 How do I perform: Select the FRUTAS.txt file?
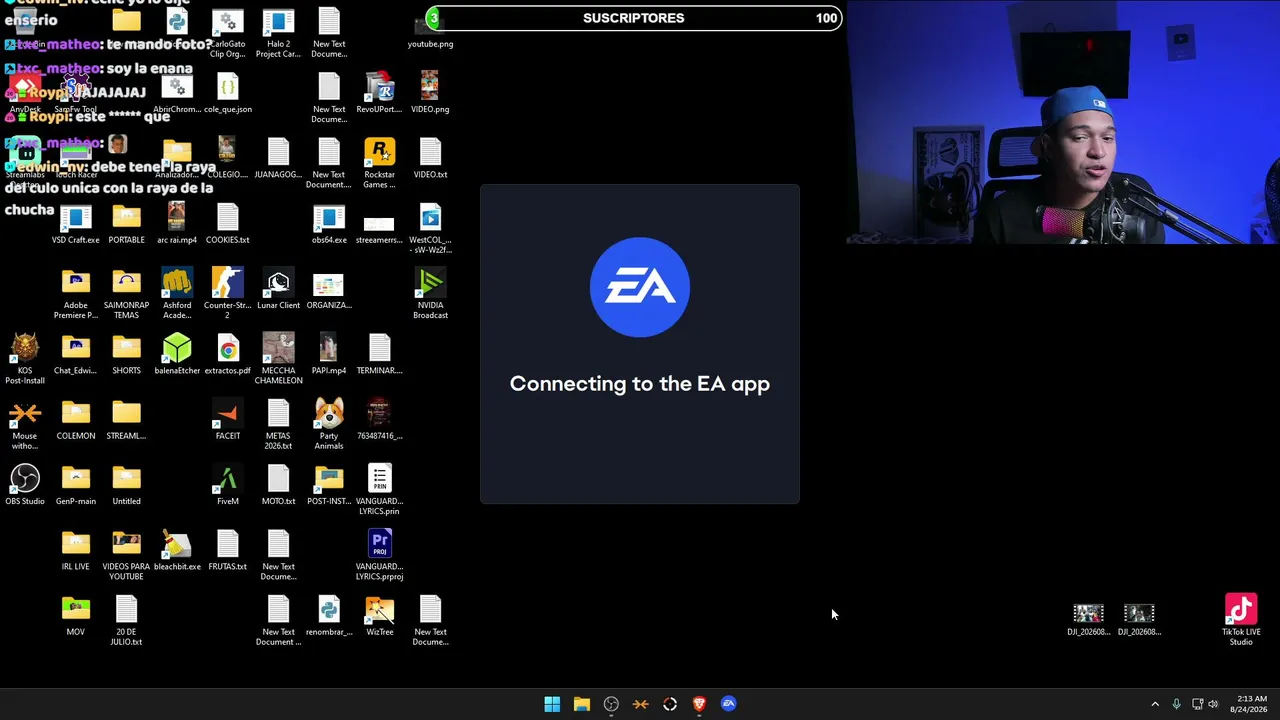point(228,545)
